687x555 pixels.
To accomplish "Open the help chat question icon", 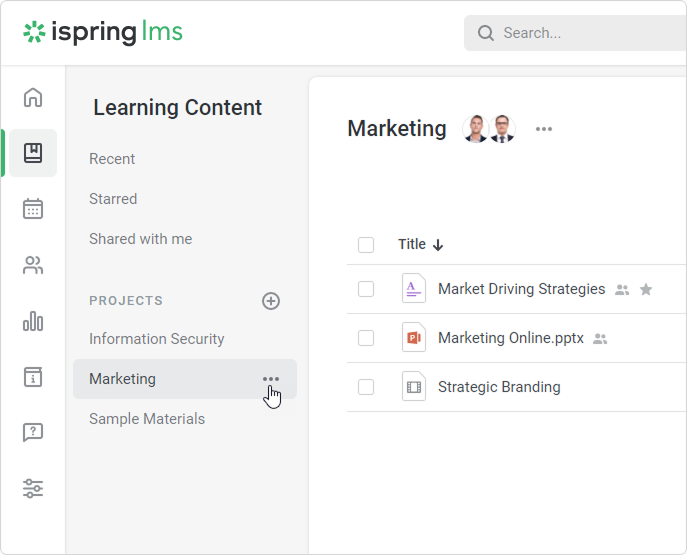I will pos(33,433).
